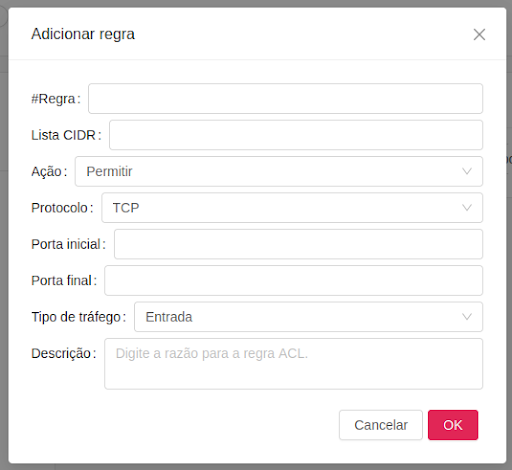The image size is (512, 470).
Task: Focus the Descrição text area
Action: 293,364
